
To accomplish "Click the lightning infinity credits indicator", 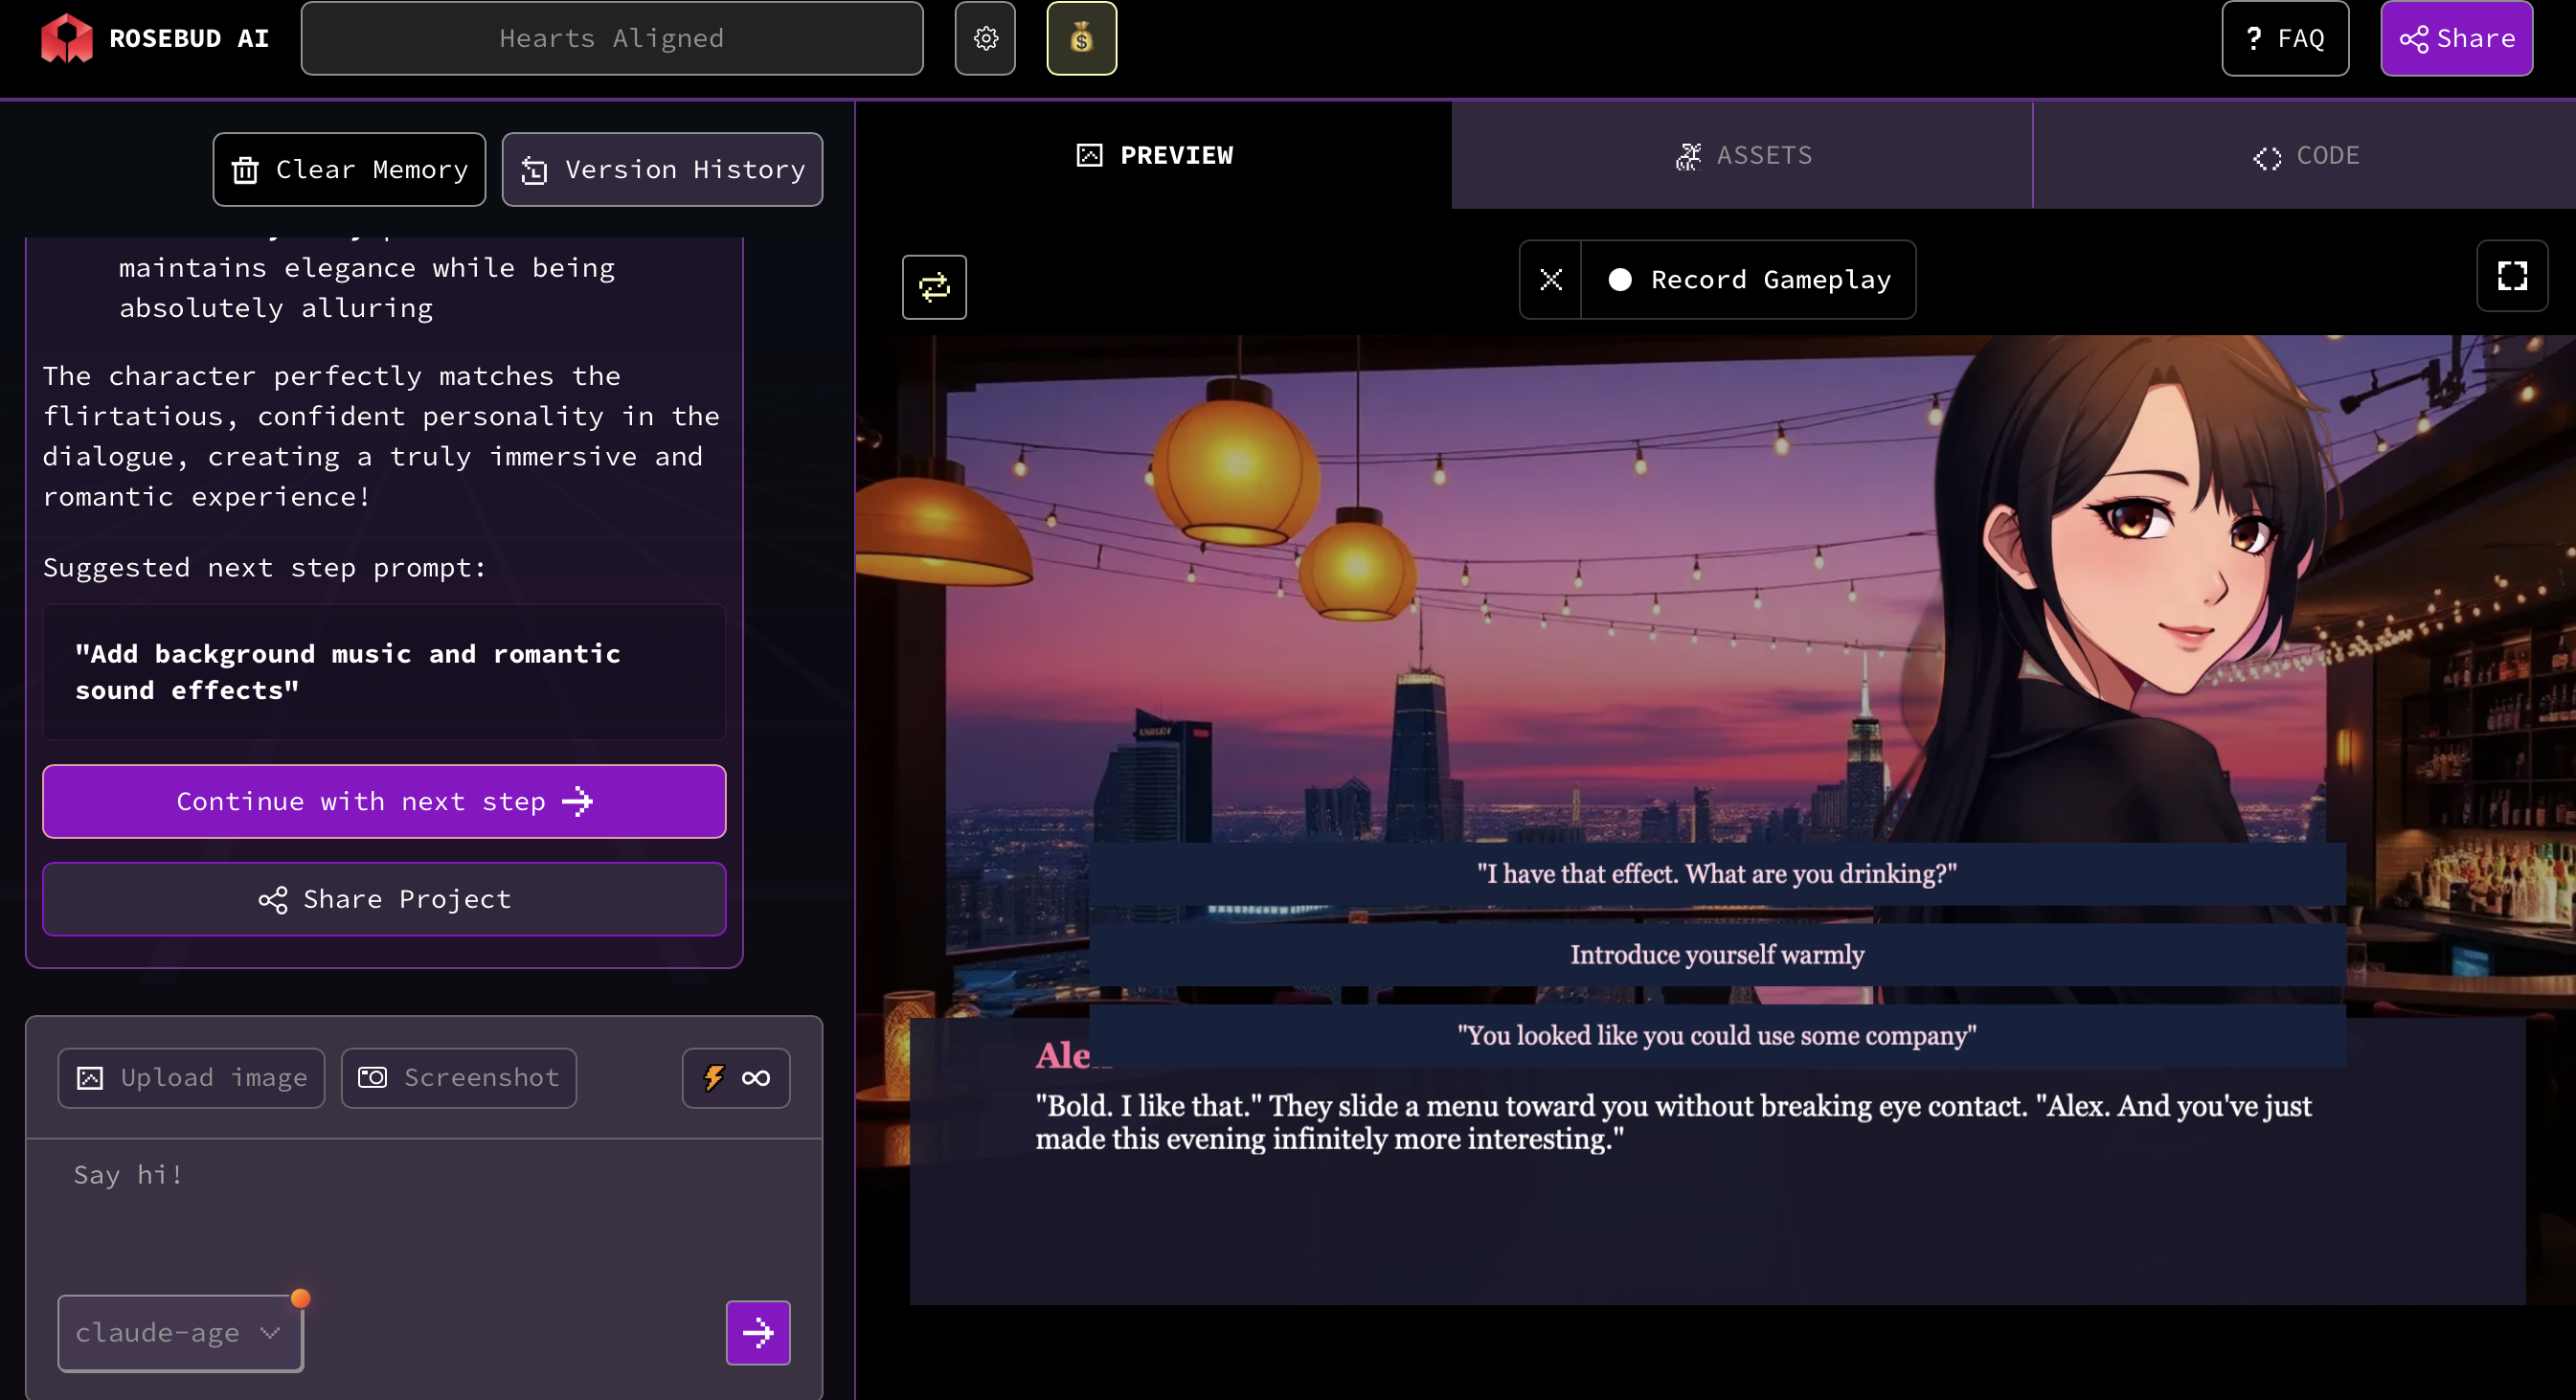I will (x=736, y=1078).
